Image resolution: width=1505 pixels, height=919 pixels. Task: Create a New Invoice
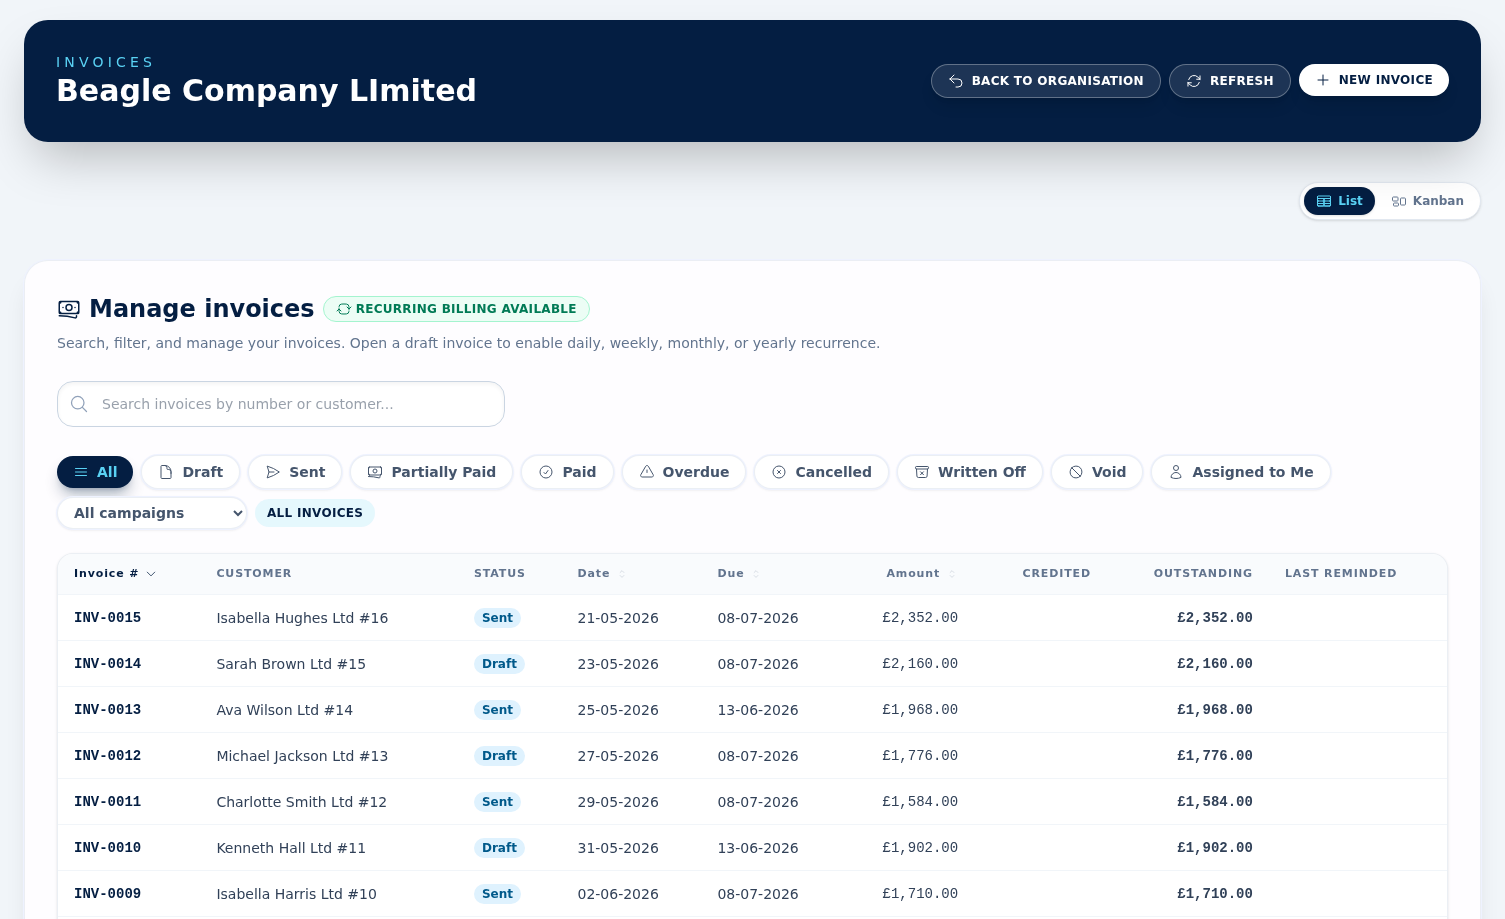[x=1373, y=80]
